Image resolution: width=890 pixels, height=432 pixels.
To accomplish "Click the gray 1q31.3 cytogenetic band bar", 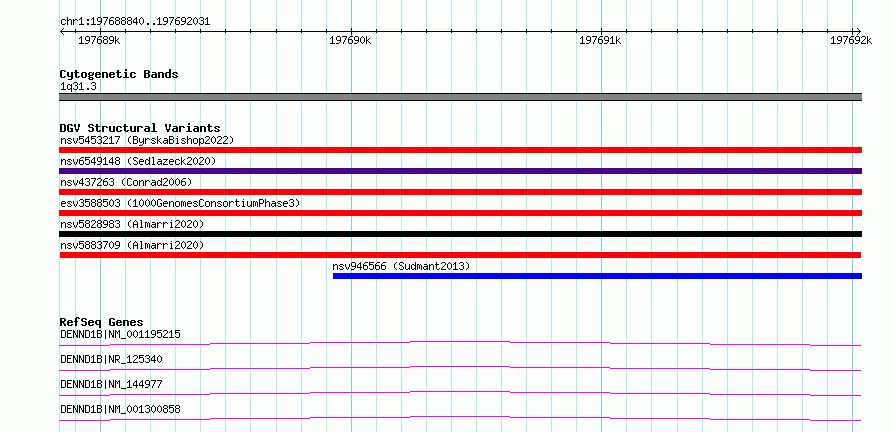I will pyautogui.click(x=460, y=97).
